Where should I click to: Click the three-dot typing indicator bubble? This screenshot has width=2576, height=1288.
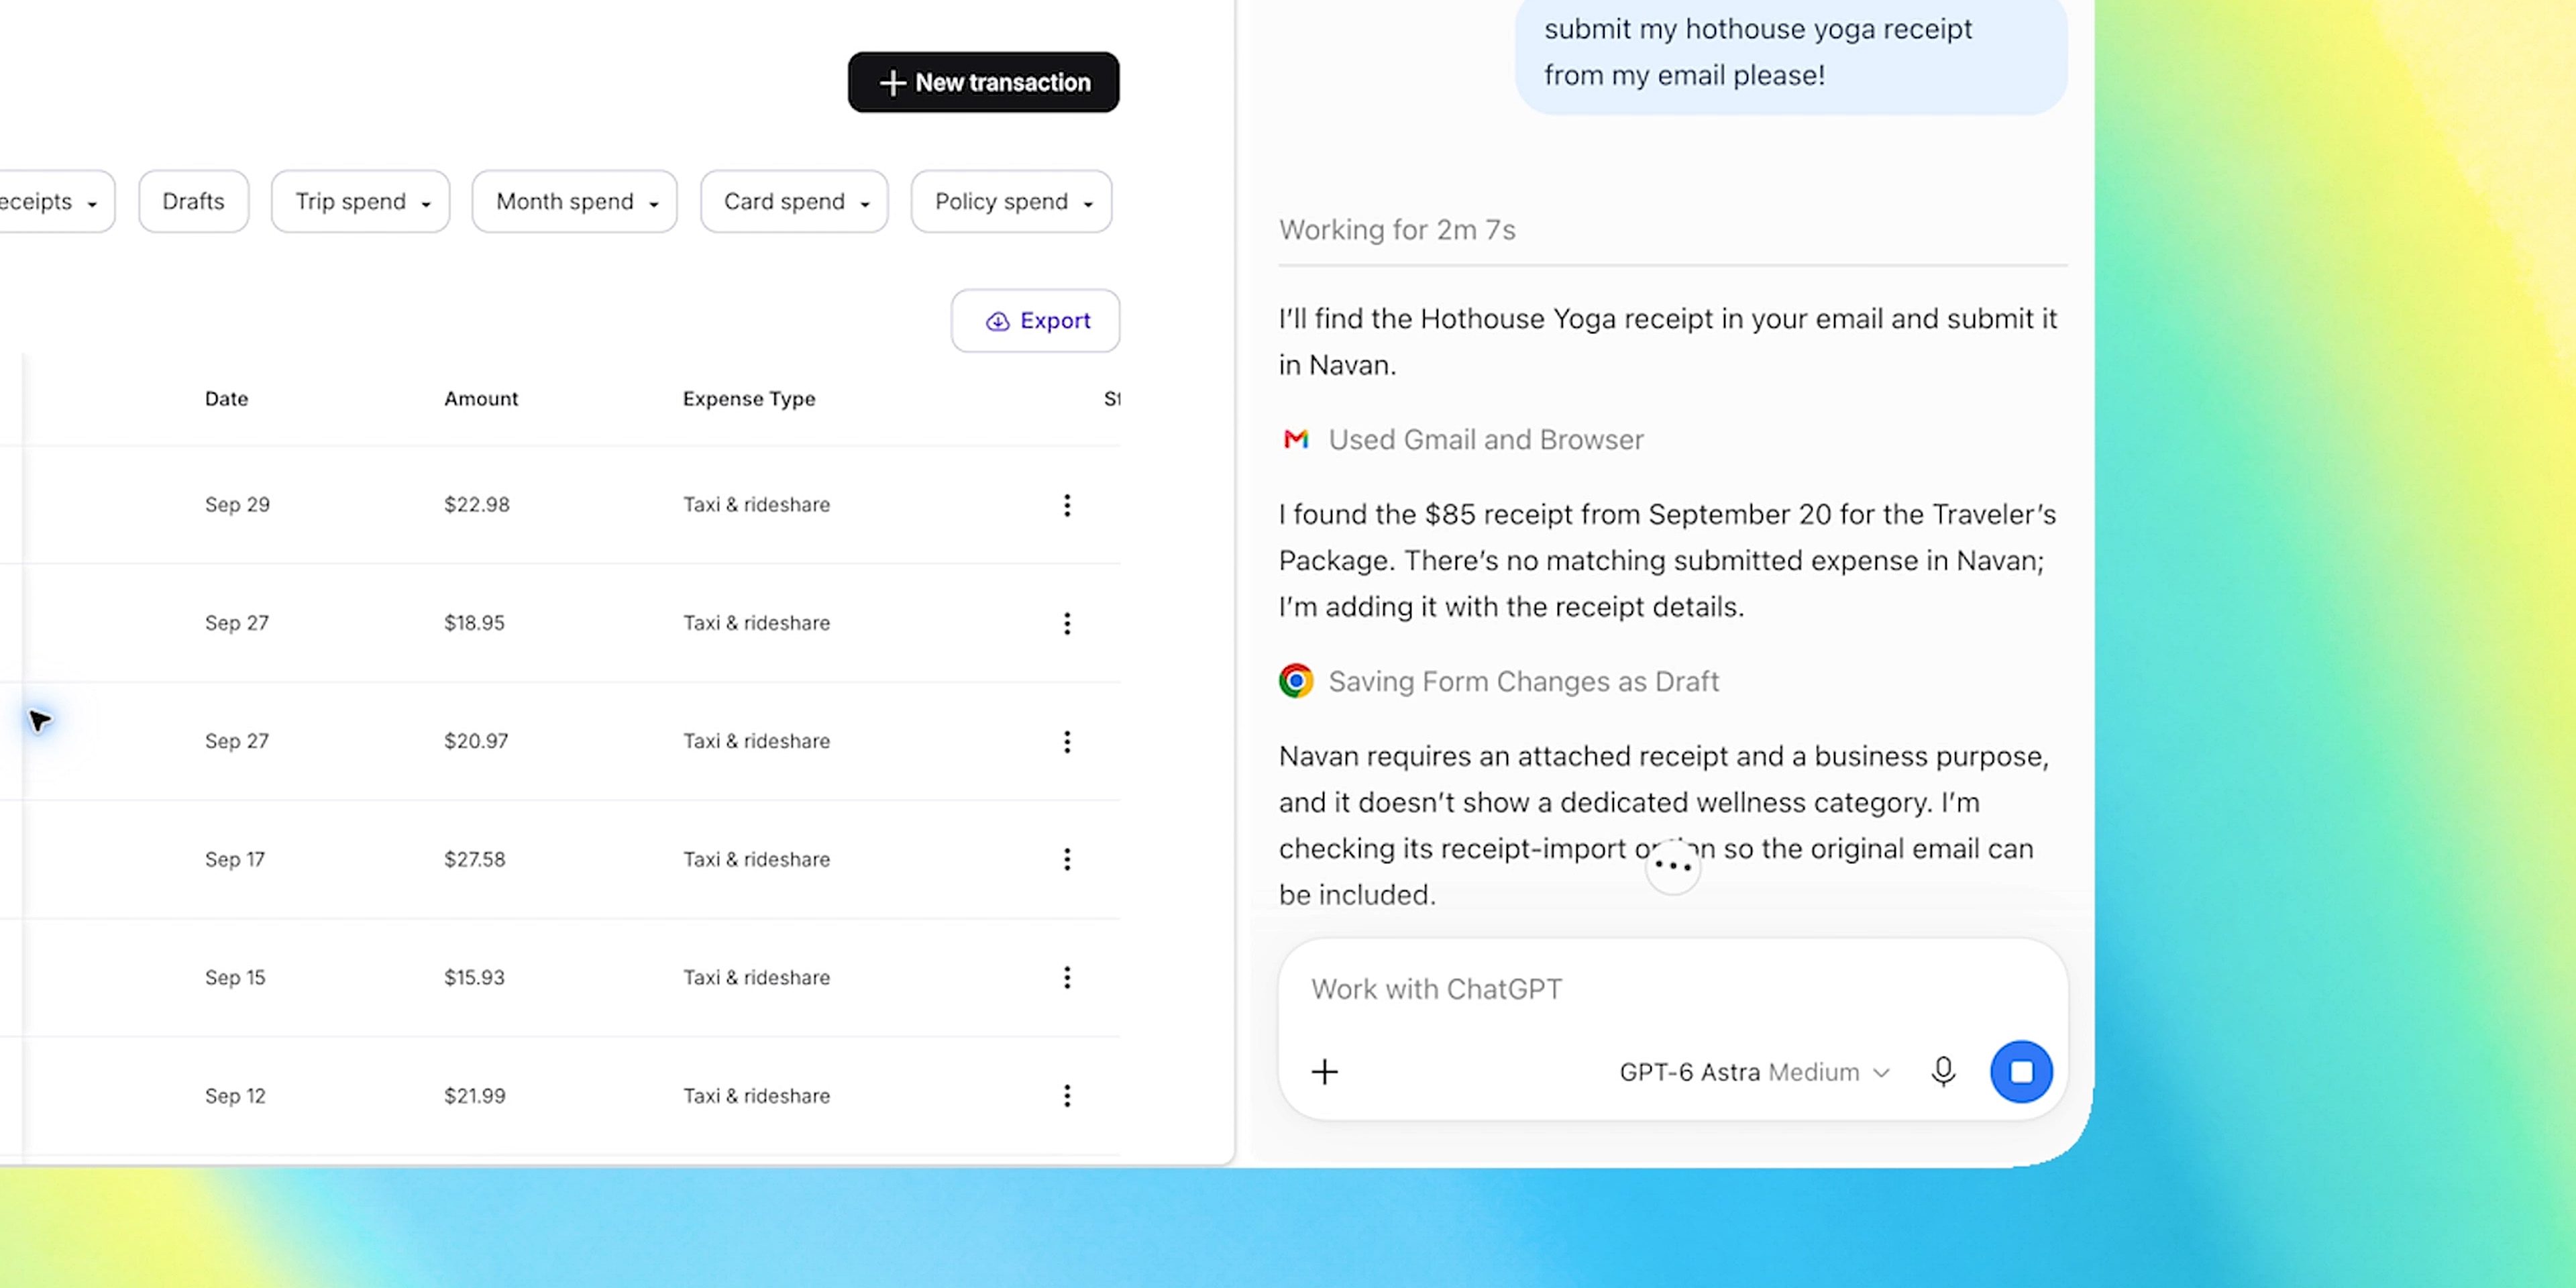[1673, 866]
